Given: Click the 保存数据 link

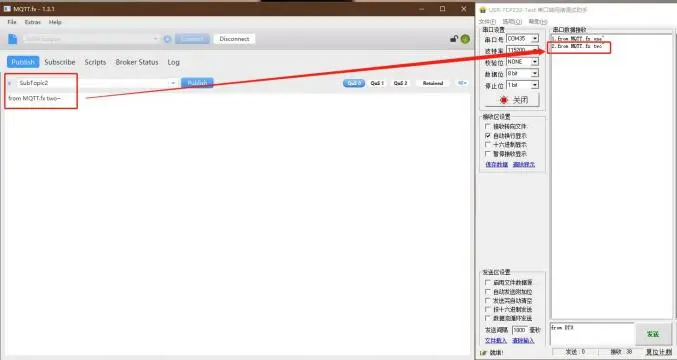Looking at the screenshot, I should [497, 164].
